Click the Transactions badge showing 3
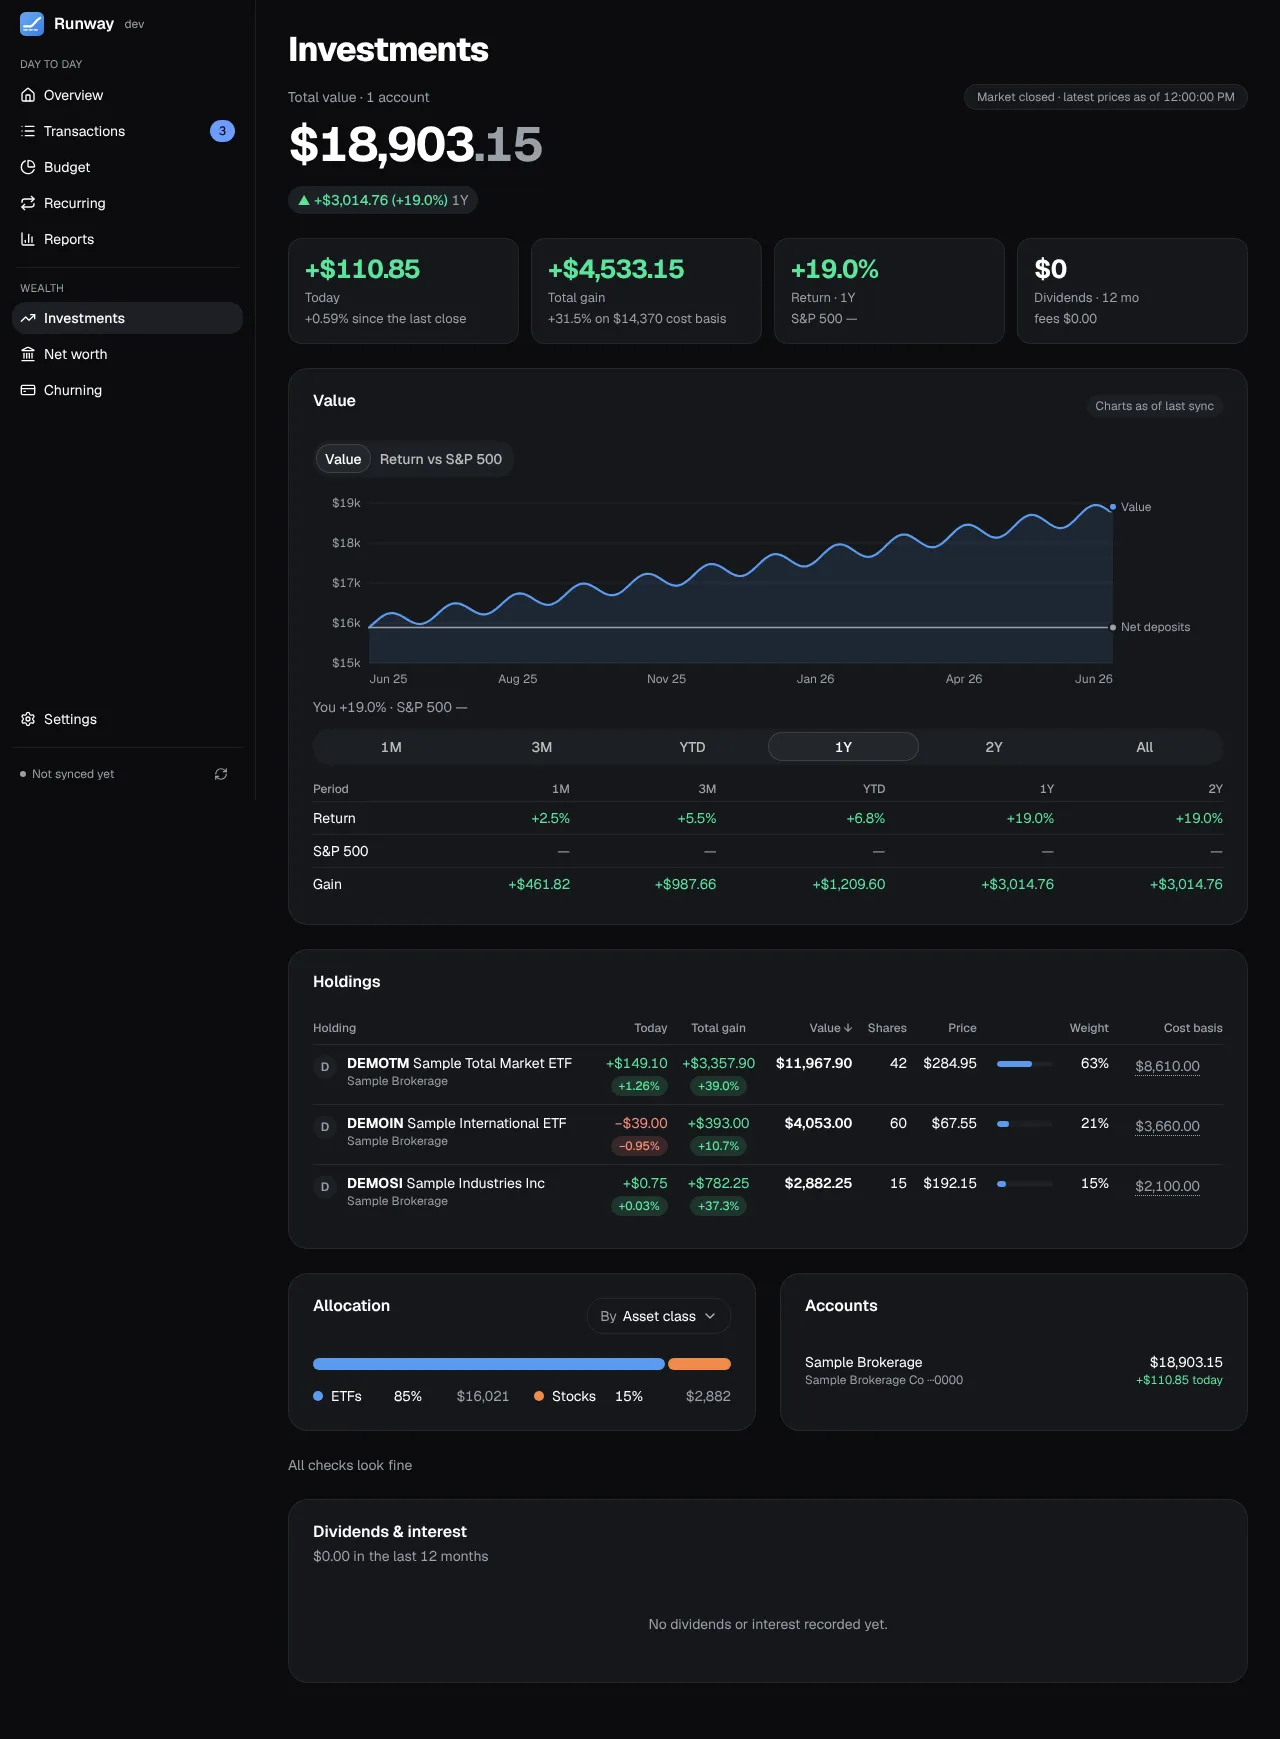 click(x=222, y=131)
